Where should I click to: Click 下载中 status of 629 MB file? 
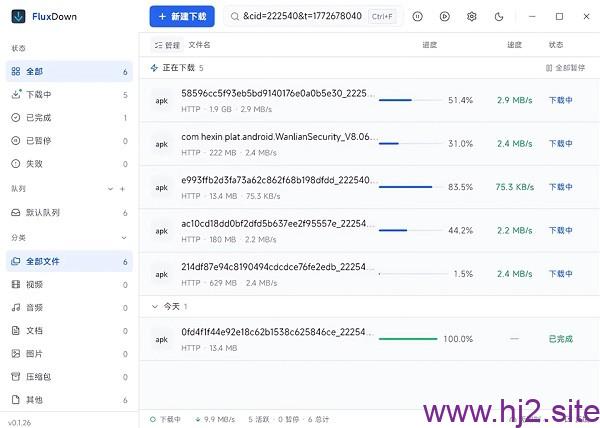pos(561,274)
